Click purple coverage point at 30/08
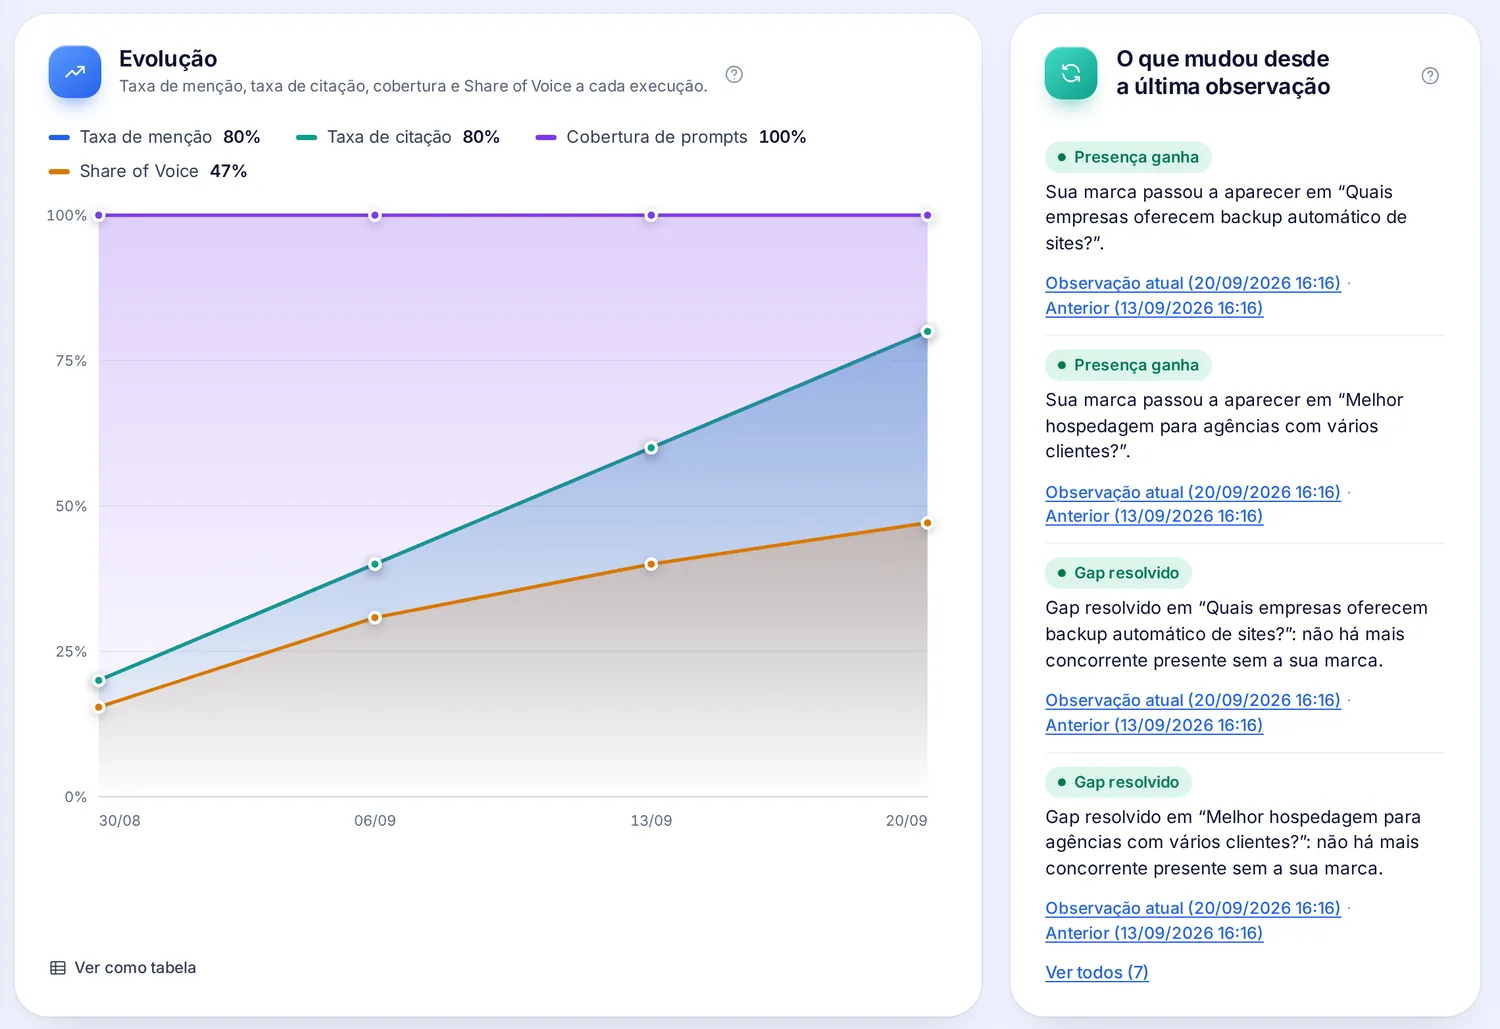The width and height of the screenshot is (1500, 1029). point(99,215)
